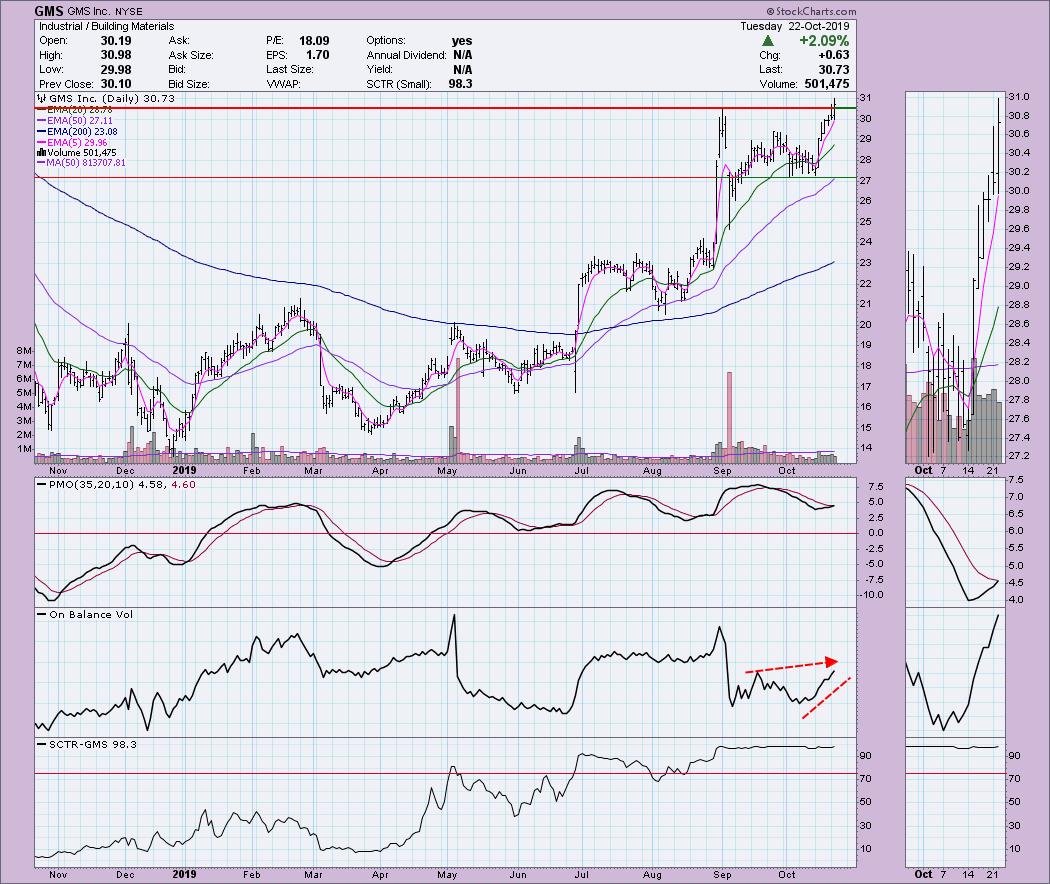Click the red dashed arrowhead on On Balance Vol

pyautogui.click(x=831, y=660)
